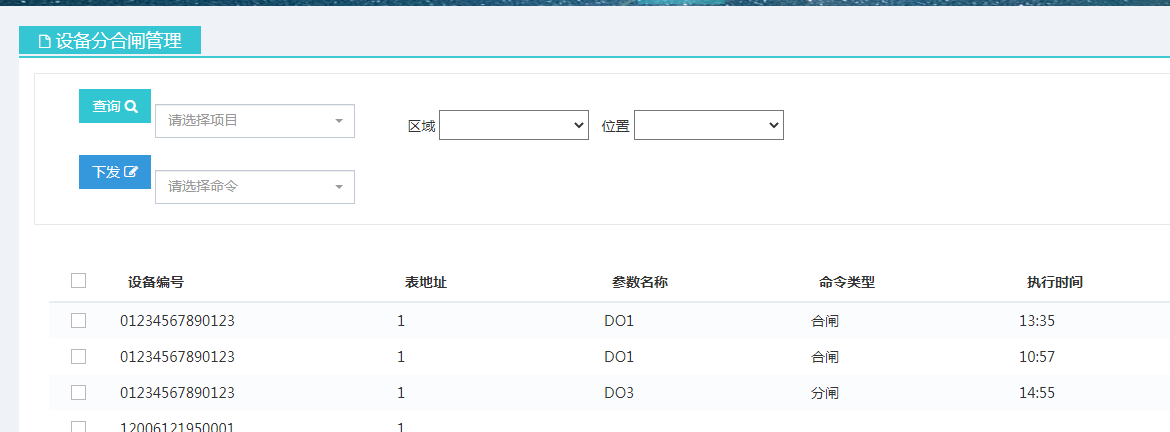Click the edit pencil icon on 下发
This screenshot has height=432, width=1170.
coord(130,172)
